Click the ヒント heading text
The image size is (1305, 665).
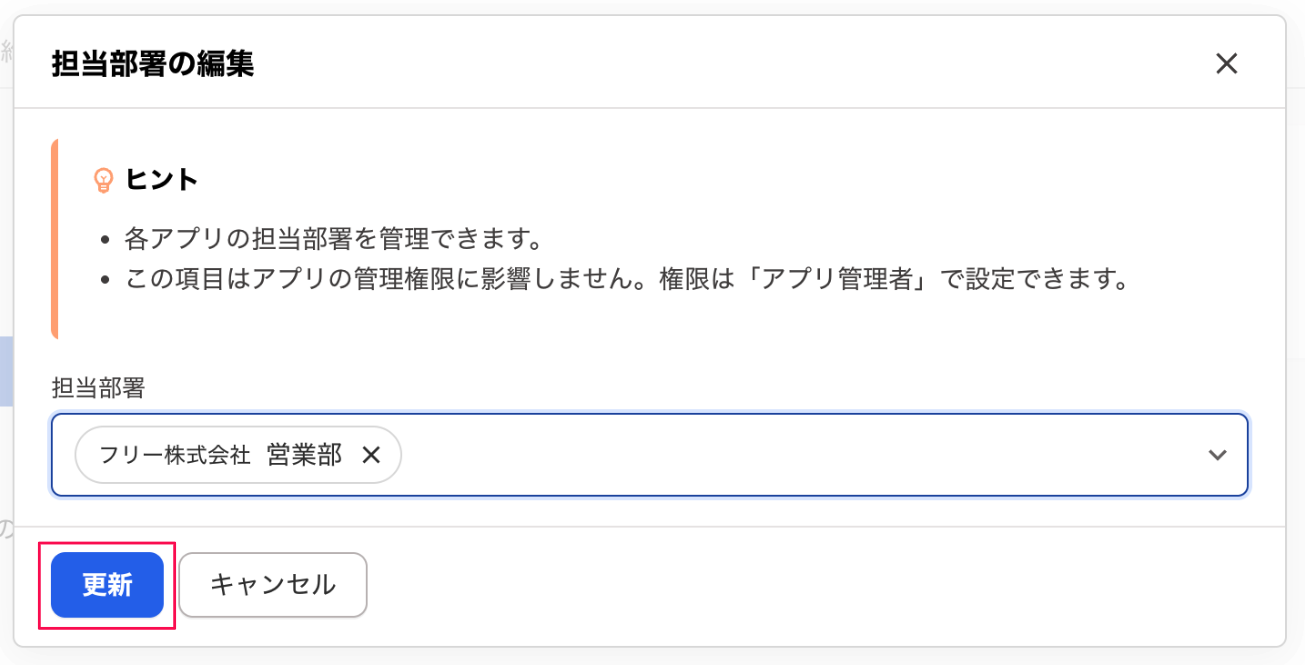tap(162, 180)
